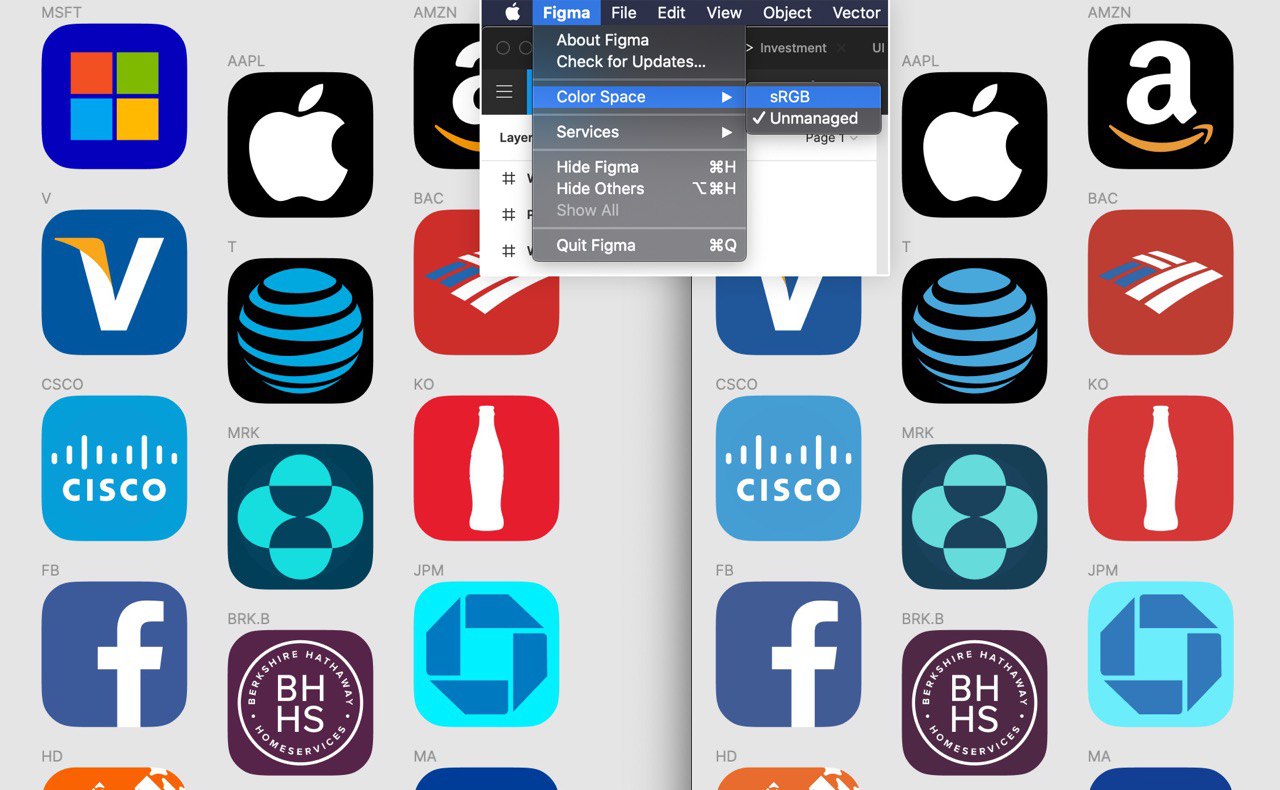The image size is (1280, 790).
Task: Select the Merck tile on left canvas
Action: click(300, 516)
